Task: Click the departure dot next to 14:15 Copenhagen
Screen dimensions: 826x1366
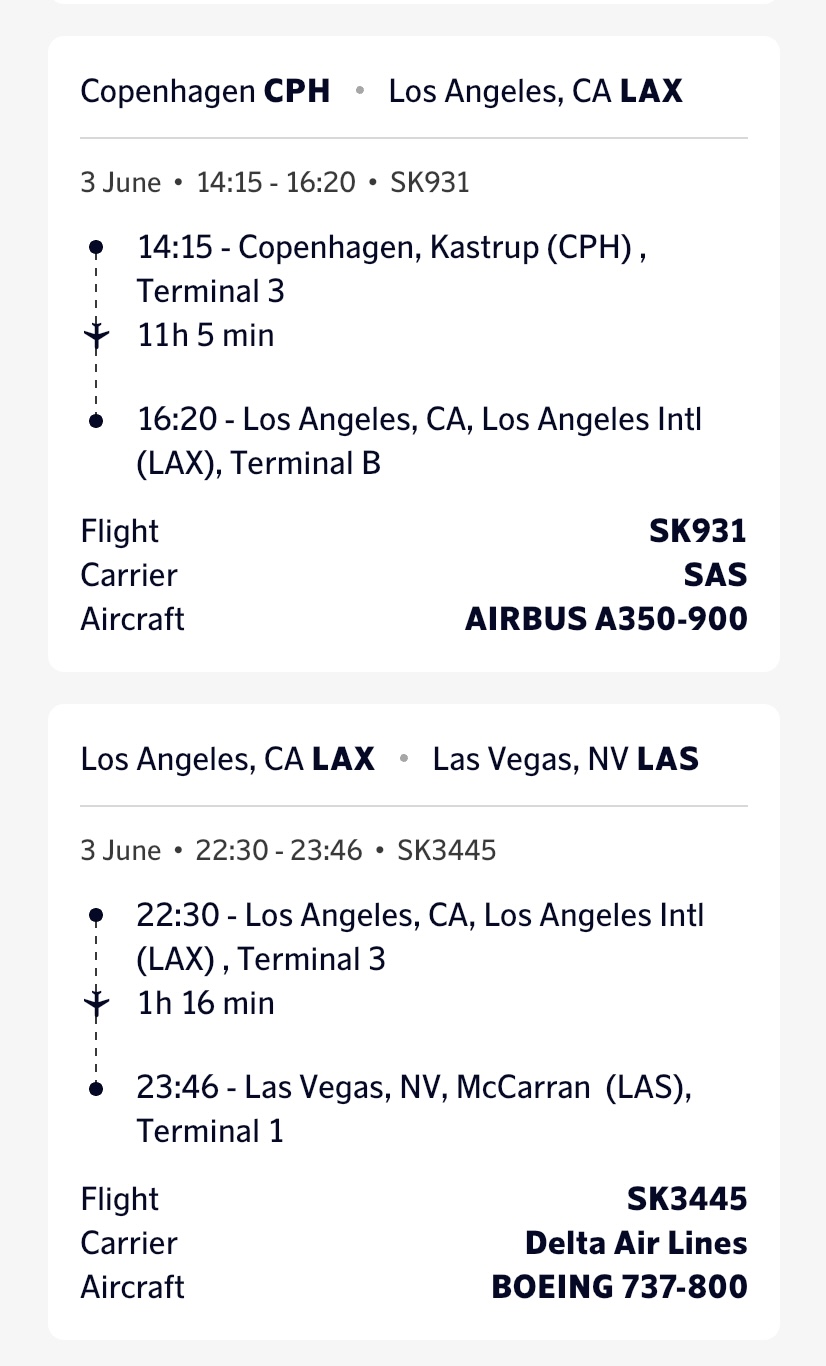Action: [x=96, y=247]
